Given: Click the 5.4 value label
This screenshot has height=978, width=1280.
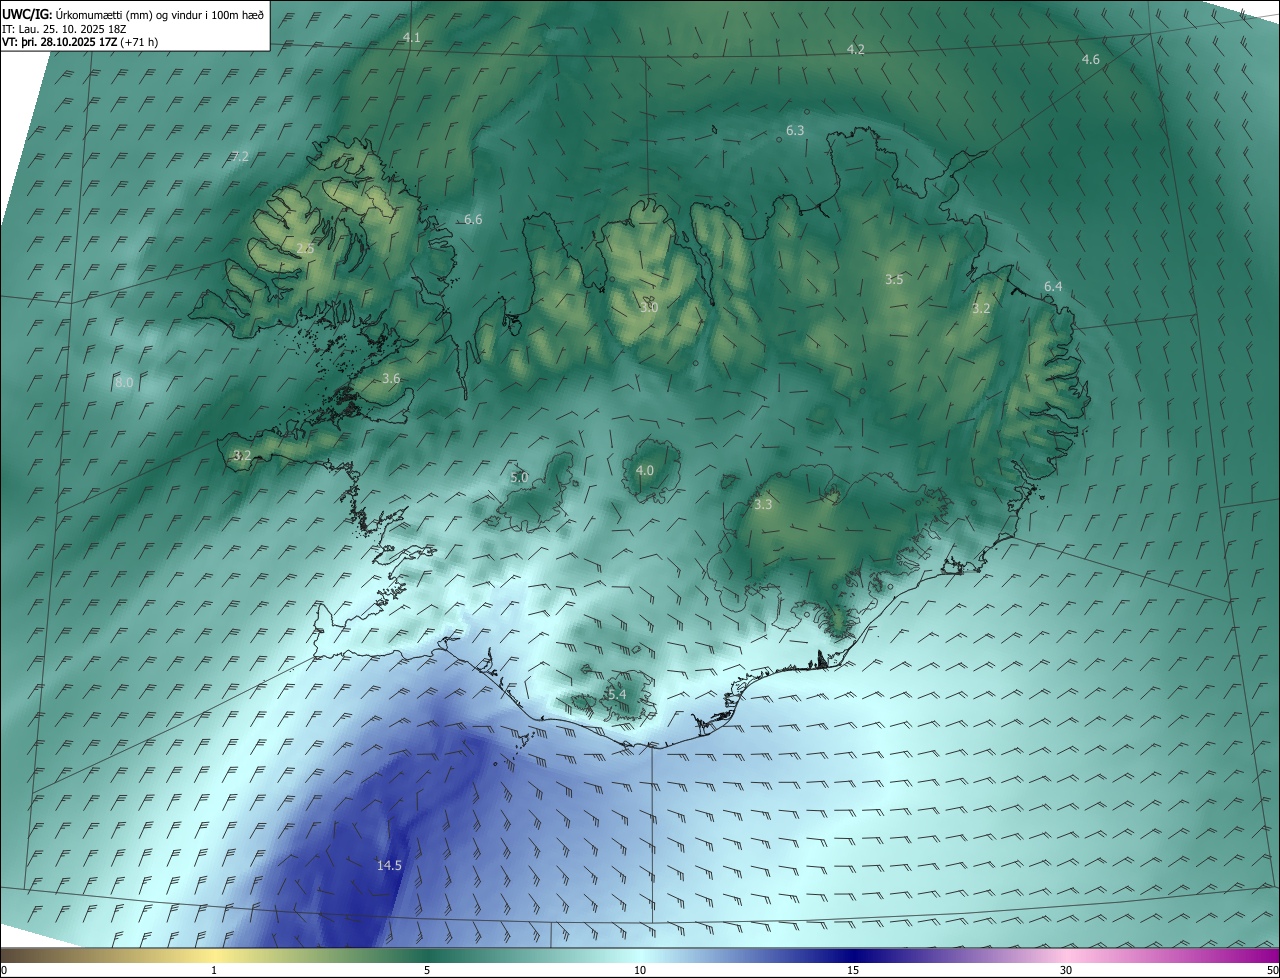Looking at the screenshot, I should coord(617,694).
